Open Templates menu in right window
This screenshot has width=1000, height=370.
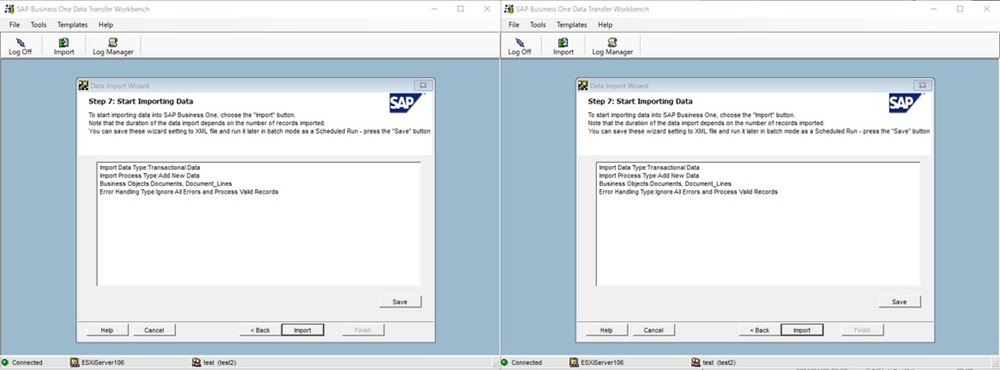571,25
